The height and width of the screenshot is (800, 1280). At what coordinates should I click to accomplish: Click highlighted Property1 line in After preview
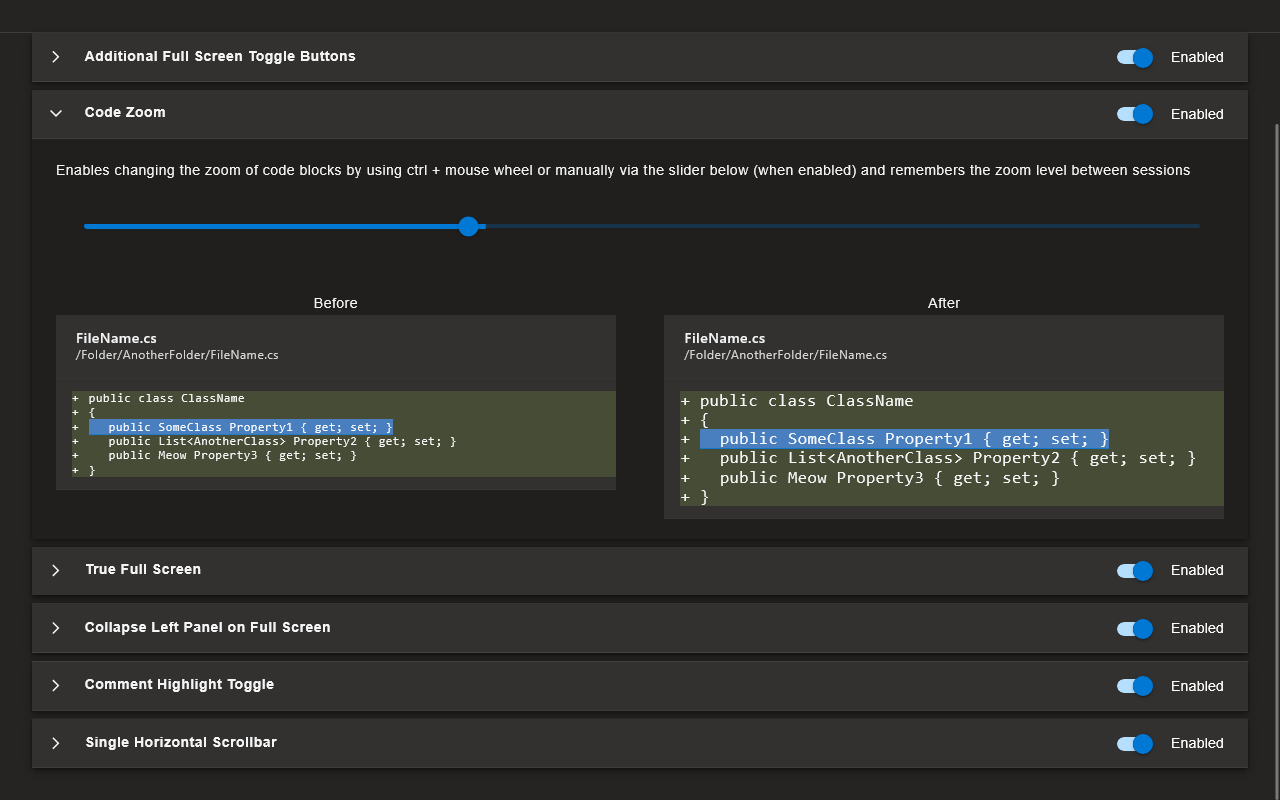[904, 439]
